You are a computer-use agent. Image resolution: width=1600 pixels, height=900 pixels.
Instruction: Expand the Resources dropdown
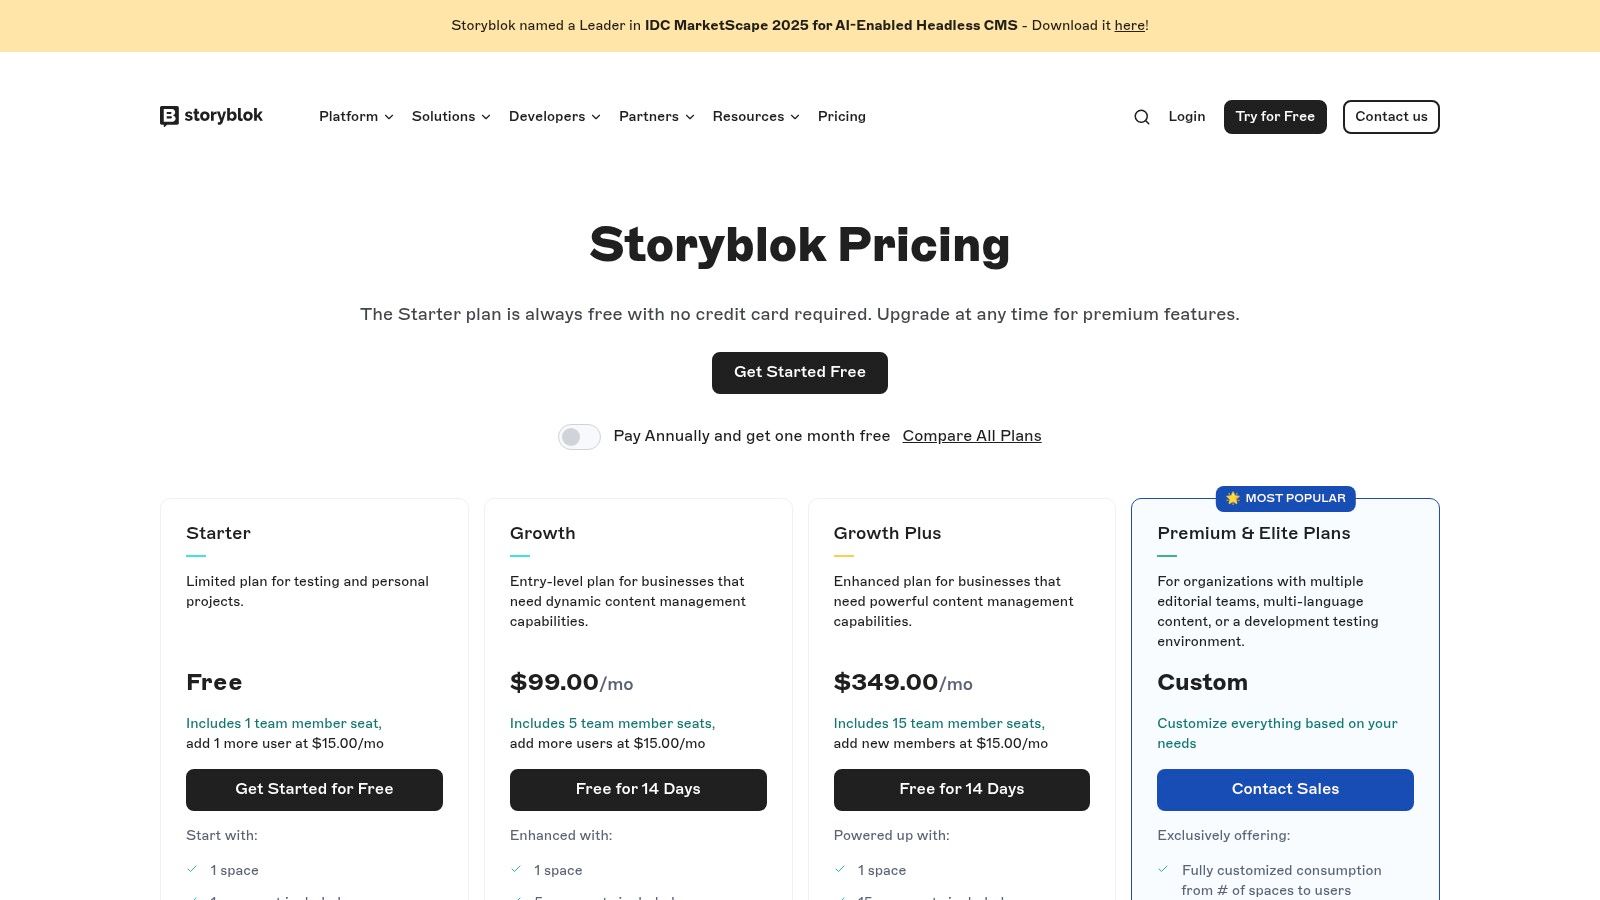click(755, 117)
